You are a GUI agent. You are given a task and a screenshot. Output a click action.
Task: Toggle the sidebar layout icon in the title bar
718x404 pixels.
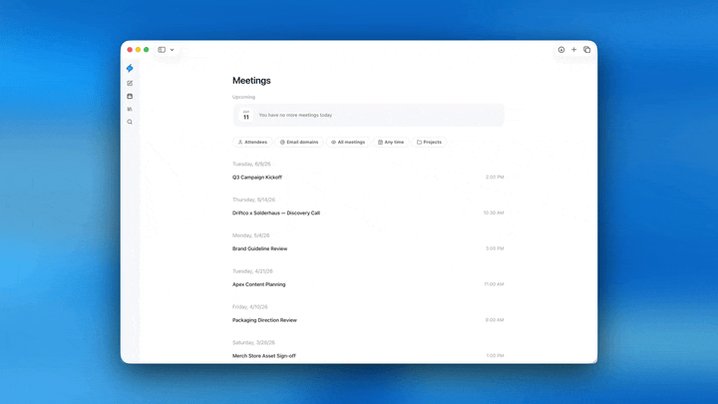coord(162,49)
